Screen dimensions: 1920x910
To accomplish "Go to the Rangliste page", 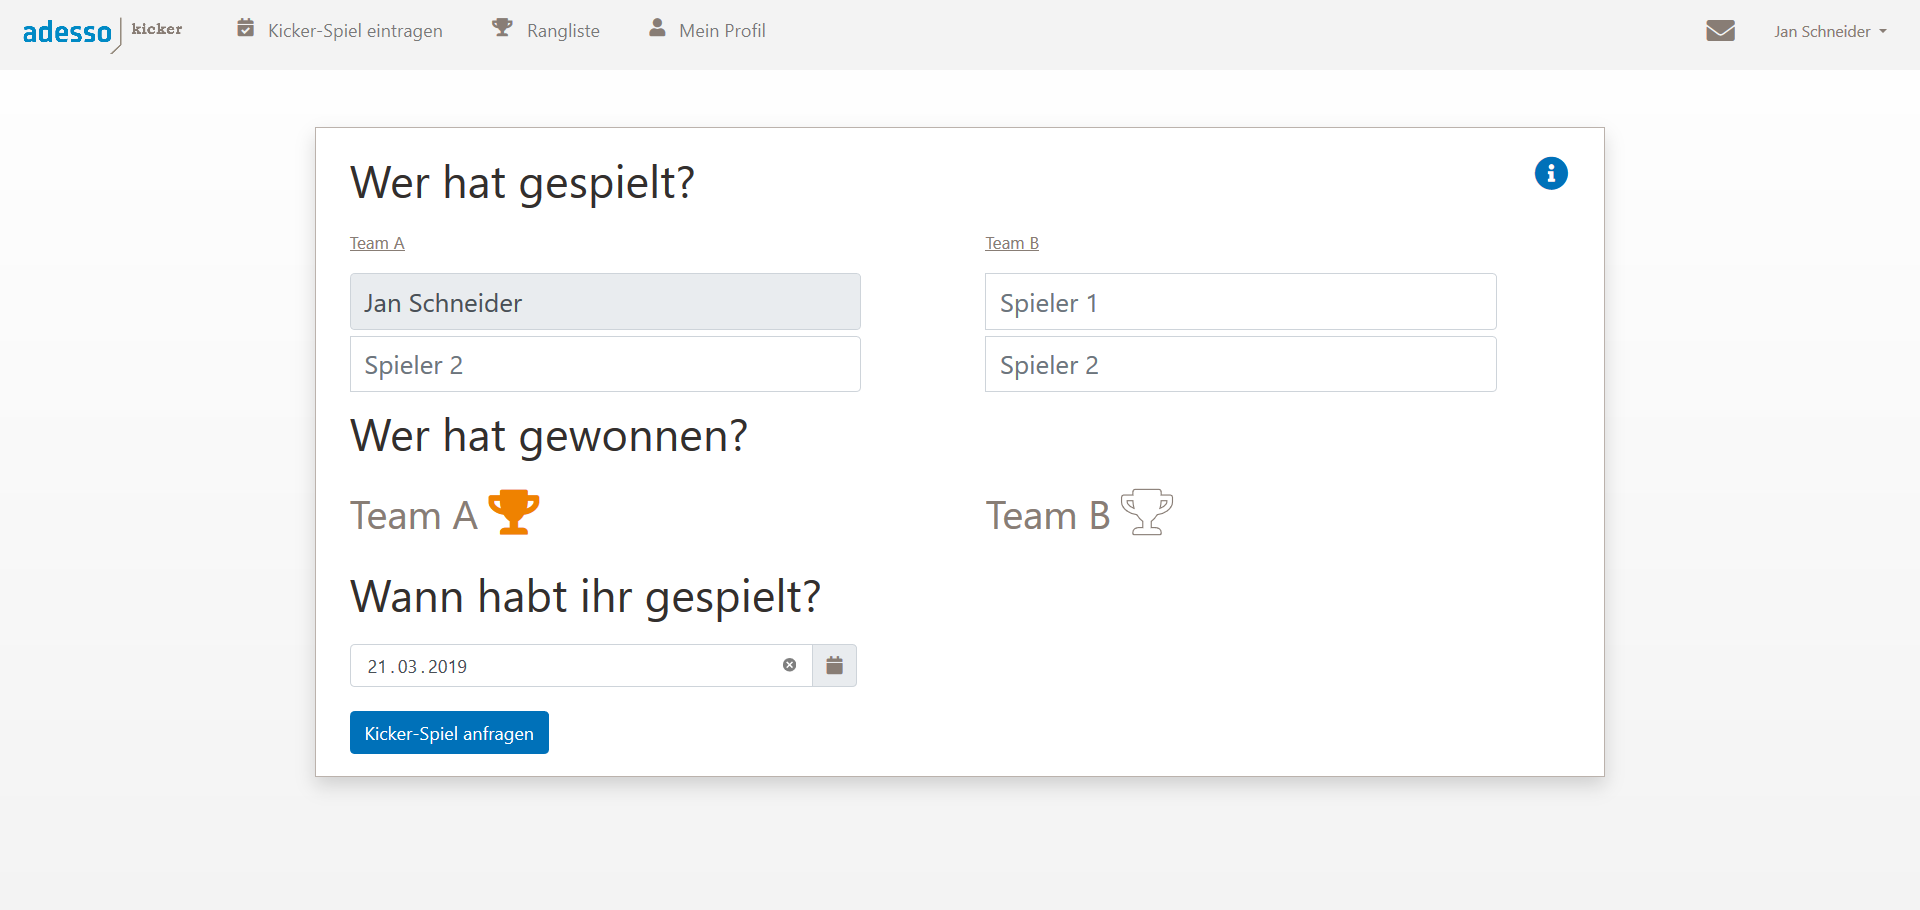I will pos(563,31).
